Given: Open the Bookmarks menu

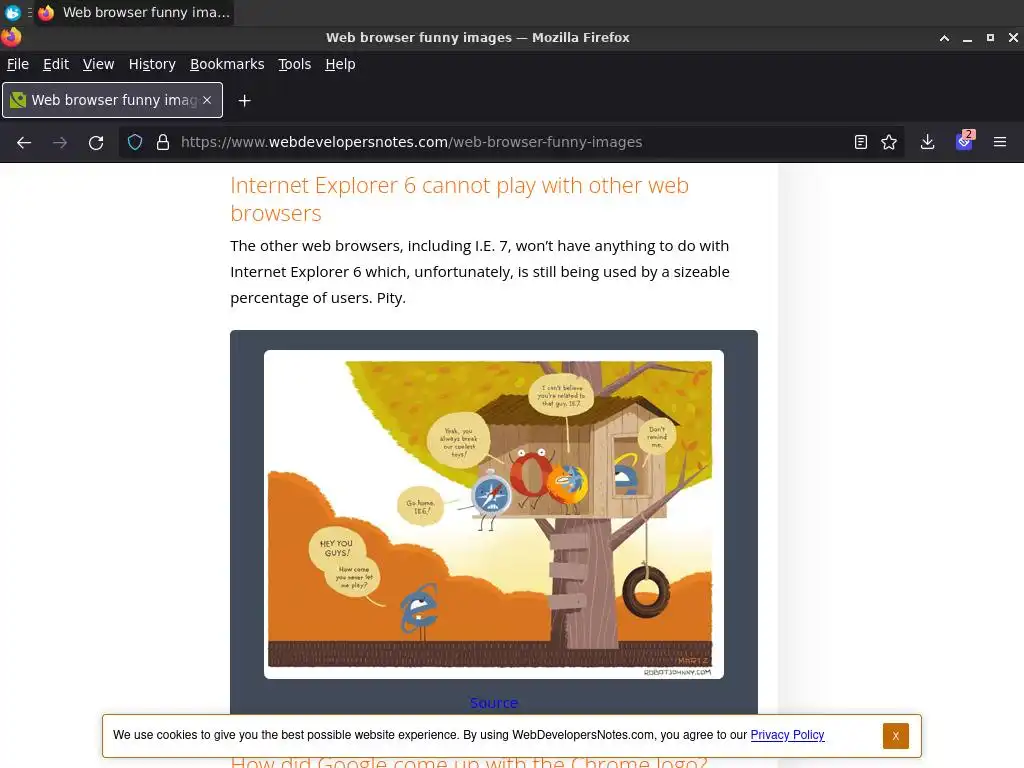Looking at the screenshot, I should click(227, 64).
